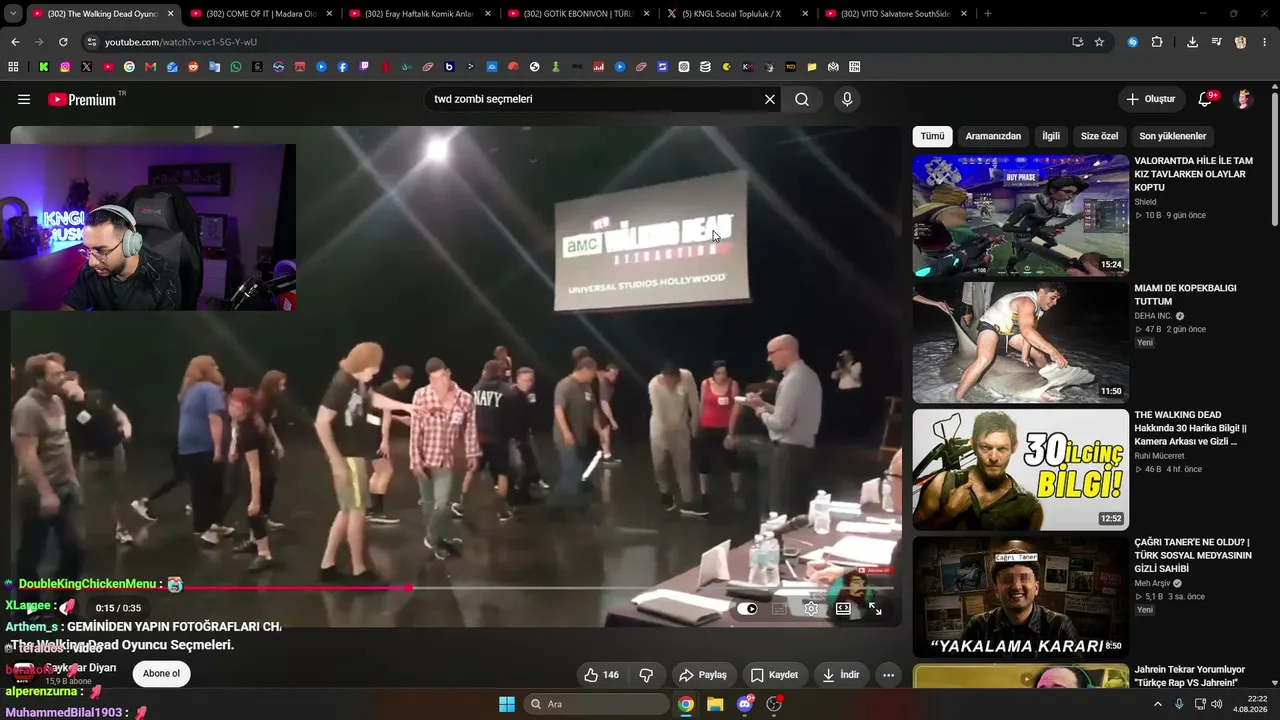Image resolution: width=1280 pixels, height=720 pixels.
Task: Open Miami köpekbalığı video thumbnail
Action: tap(1020, 342)
